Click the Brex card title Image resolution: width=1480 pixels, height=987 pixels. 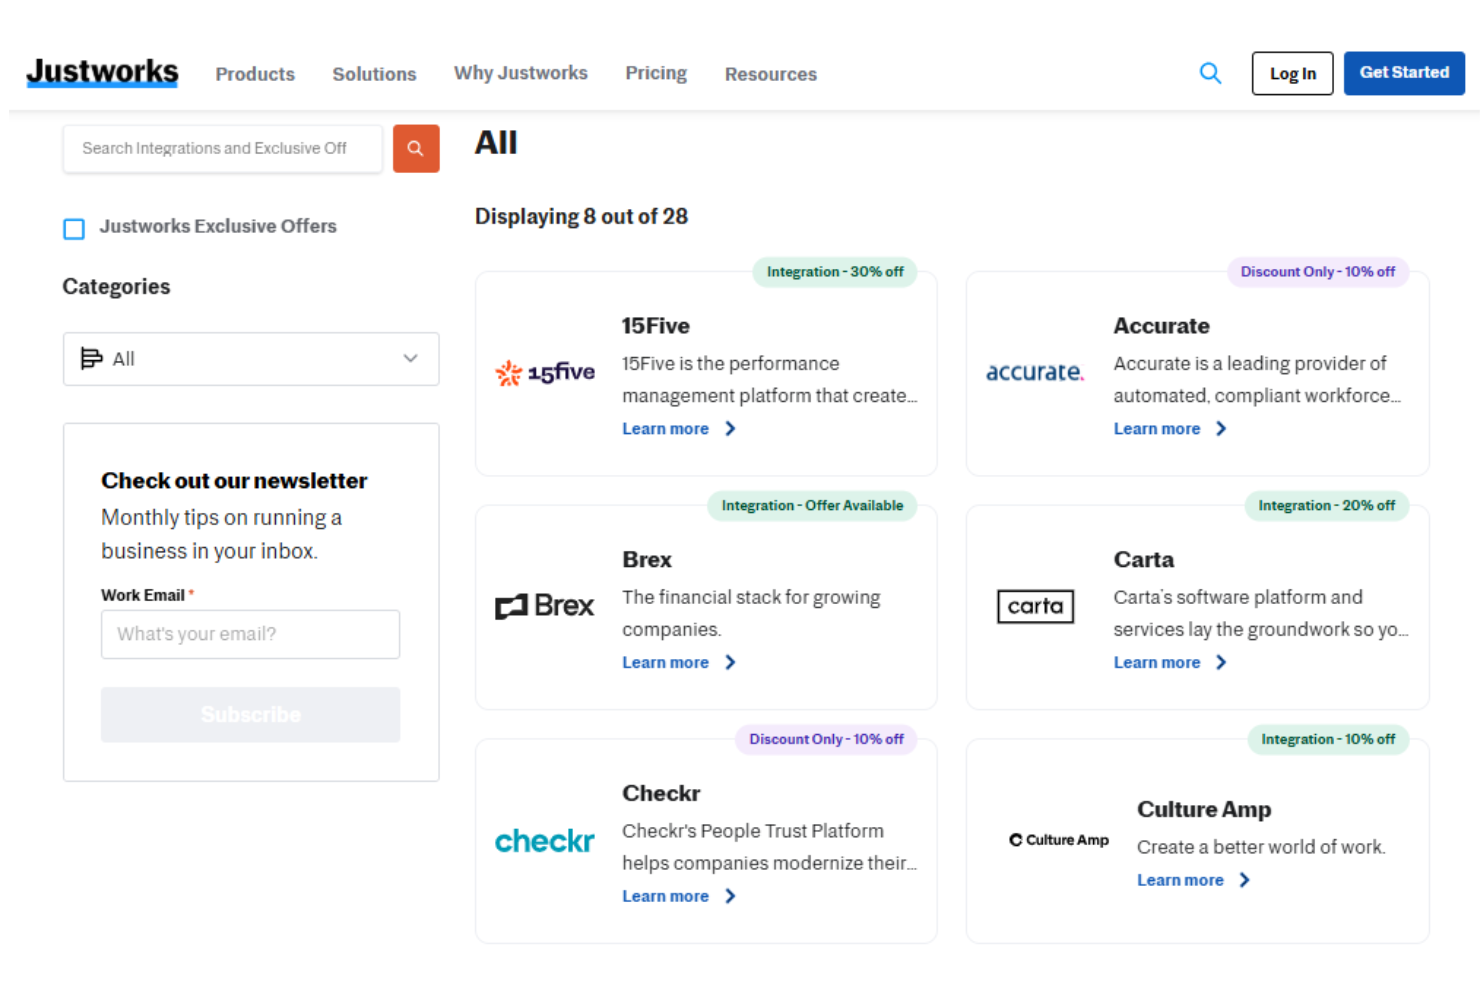click(x=647, y=560)
